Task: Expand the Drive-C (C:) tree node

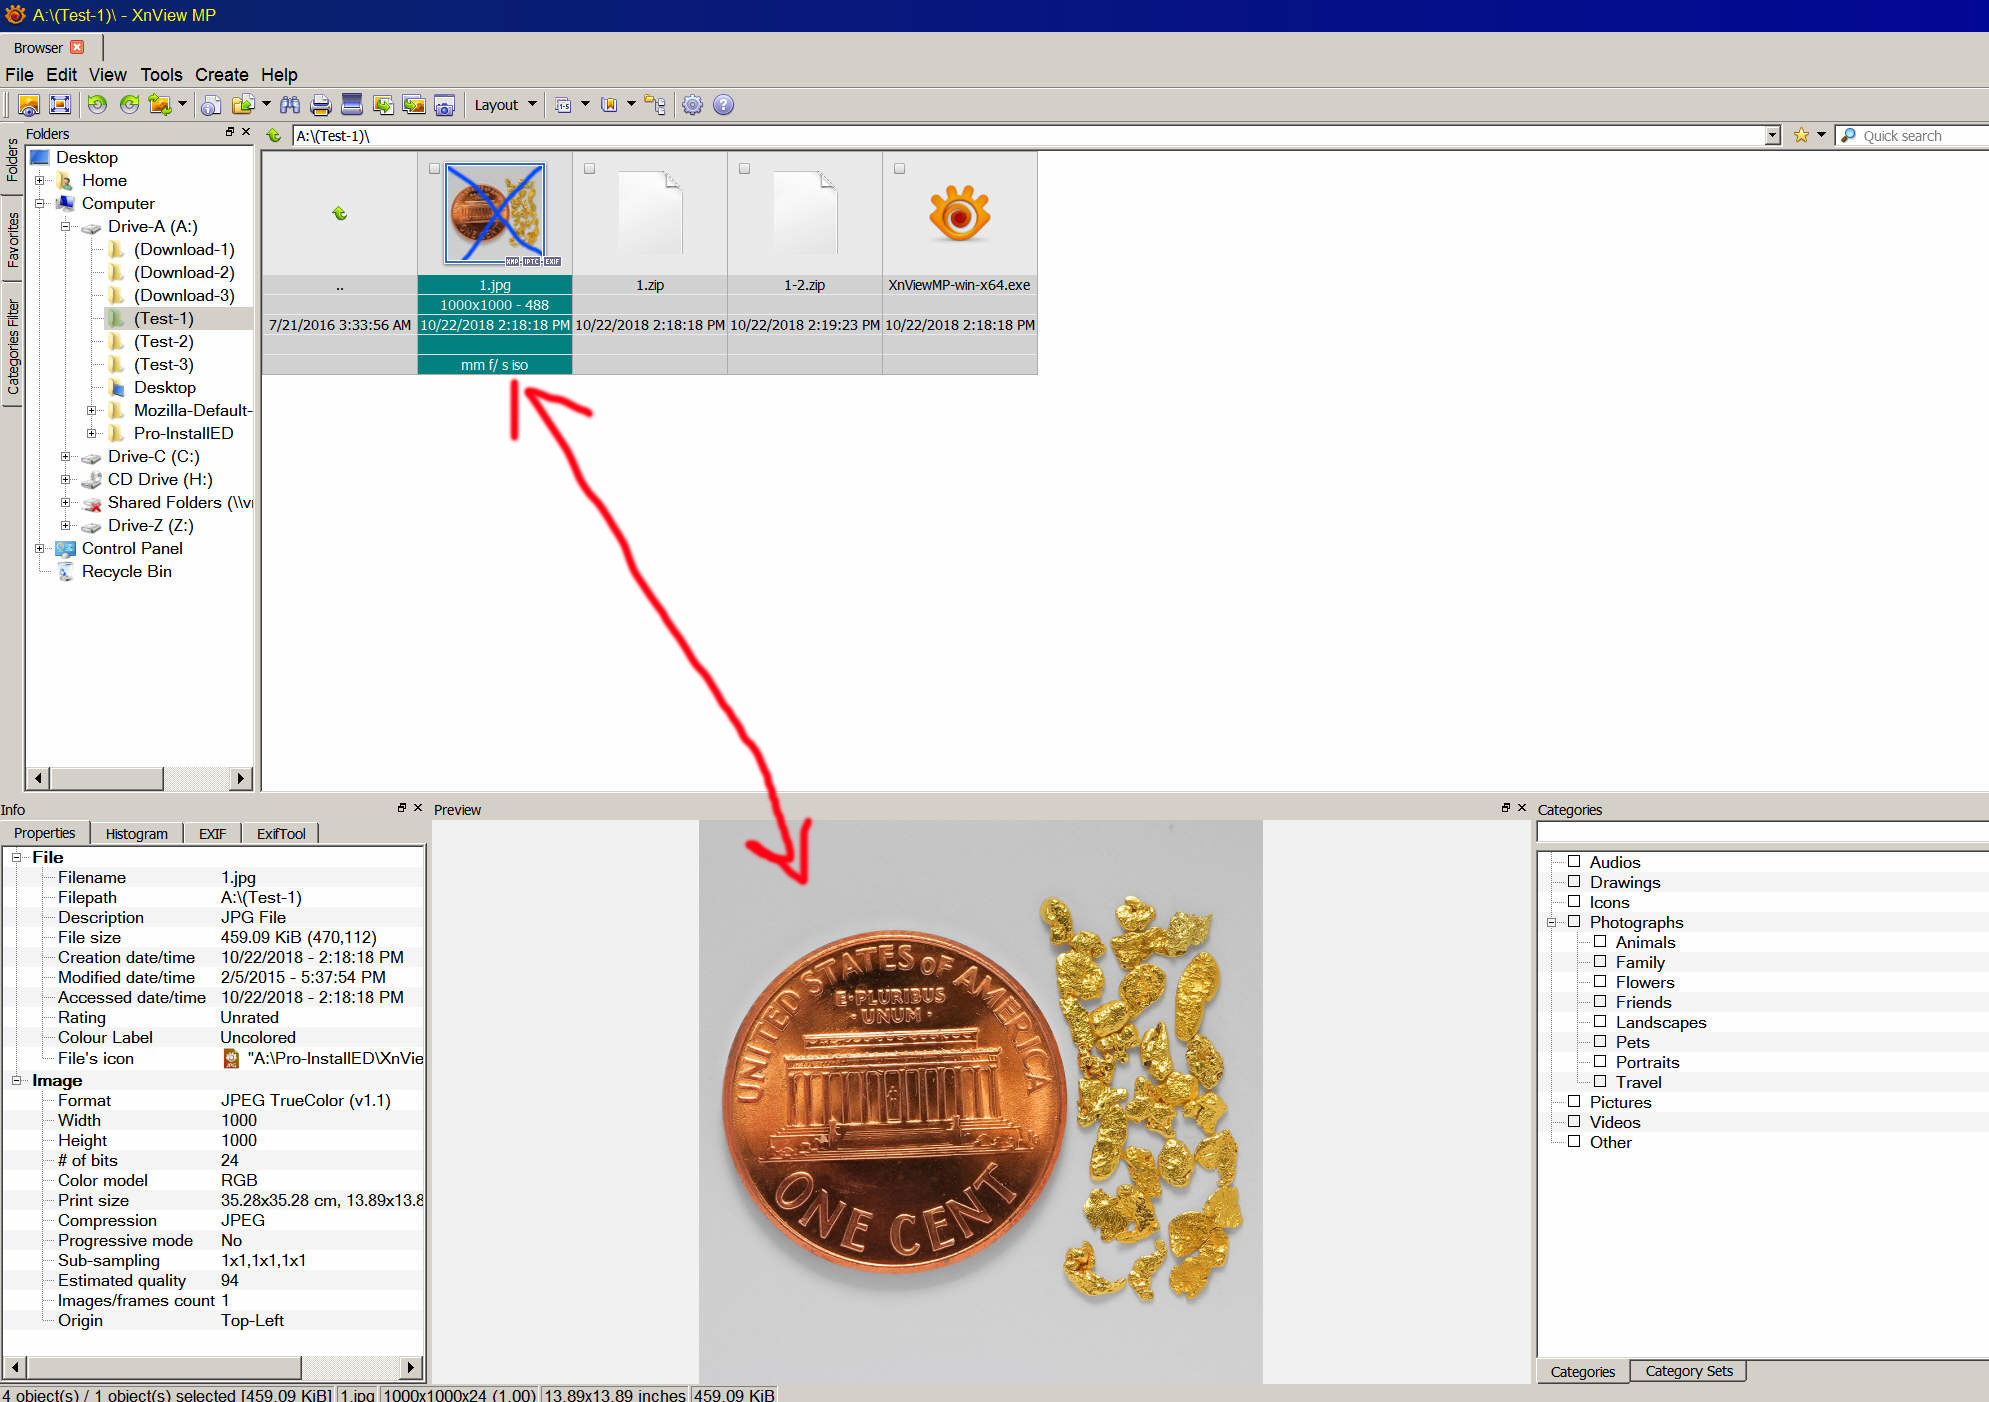Action: (x=66, y=457)
